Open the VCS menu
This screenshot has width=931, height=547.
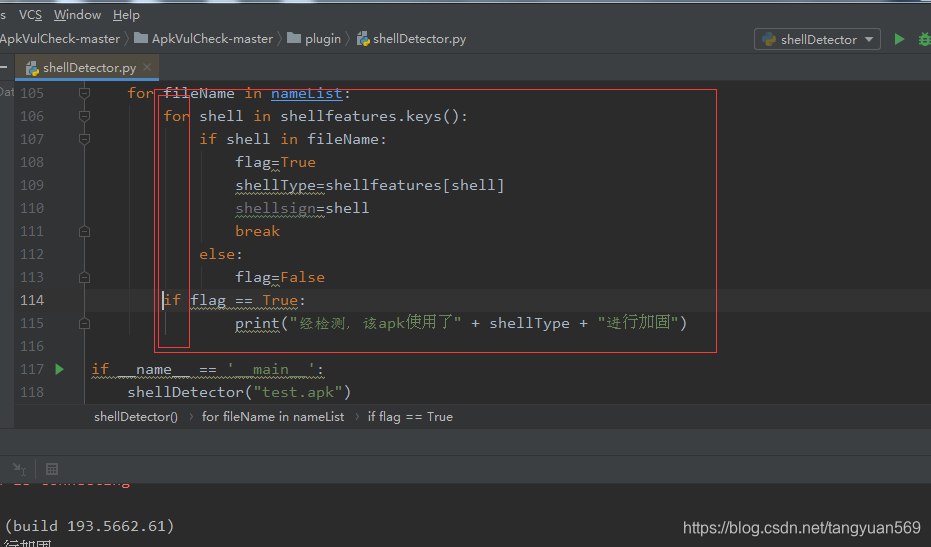click(x=30, y=15)
